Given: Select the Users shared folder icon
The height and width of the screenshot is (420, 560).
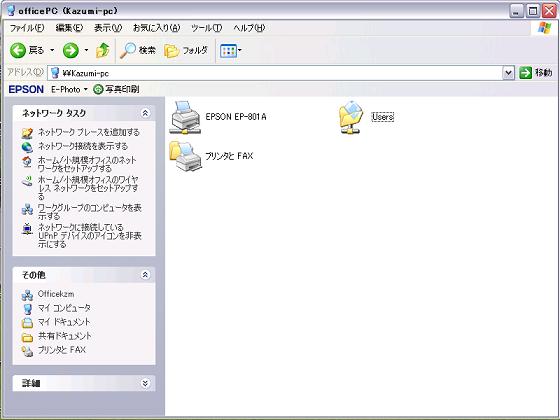Looking at the screenshot, I should pos(351,118).
